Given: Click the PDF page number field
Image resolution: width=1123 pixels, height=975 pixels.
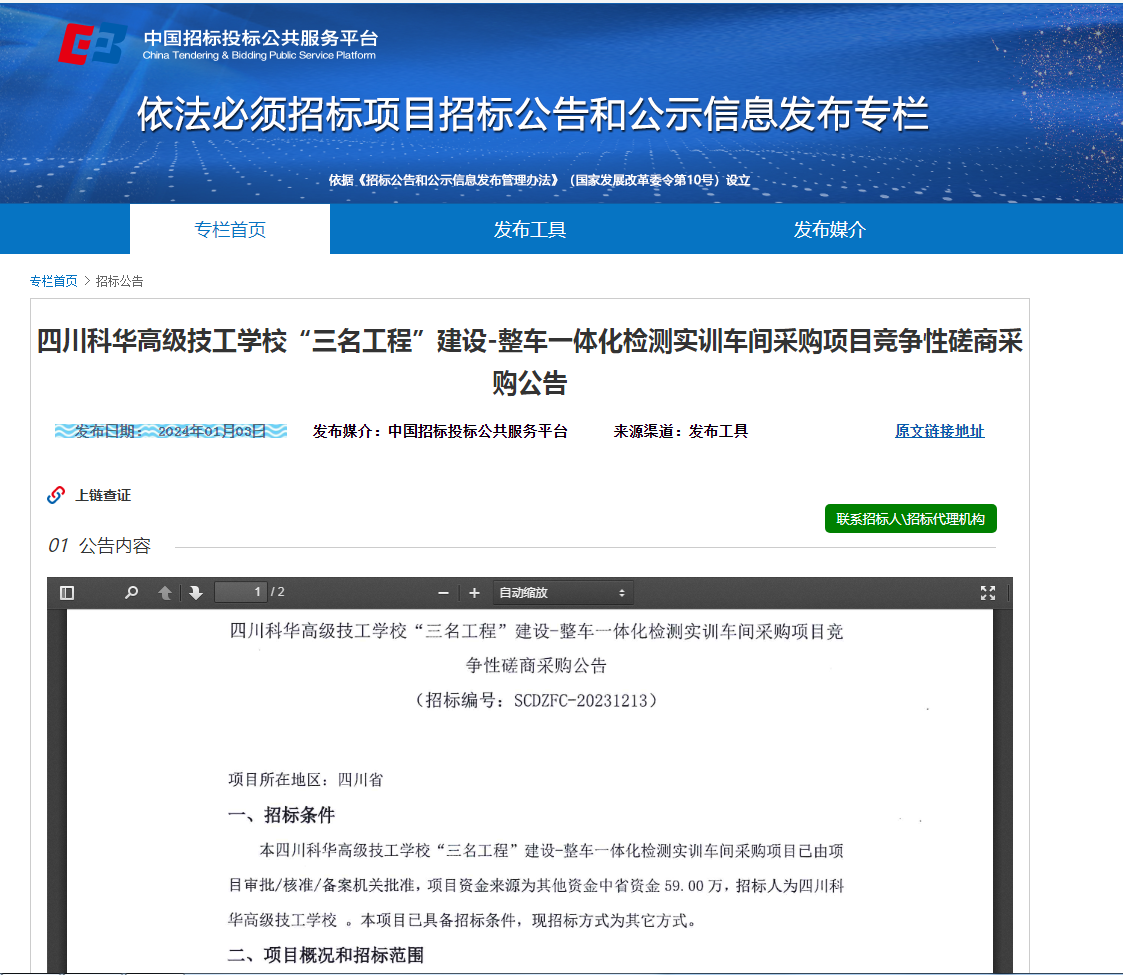Looking at the screenshot, I should pyautogui.click(x=241, y=592).
